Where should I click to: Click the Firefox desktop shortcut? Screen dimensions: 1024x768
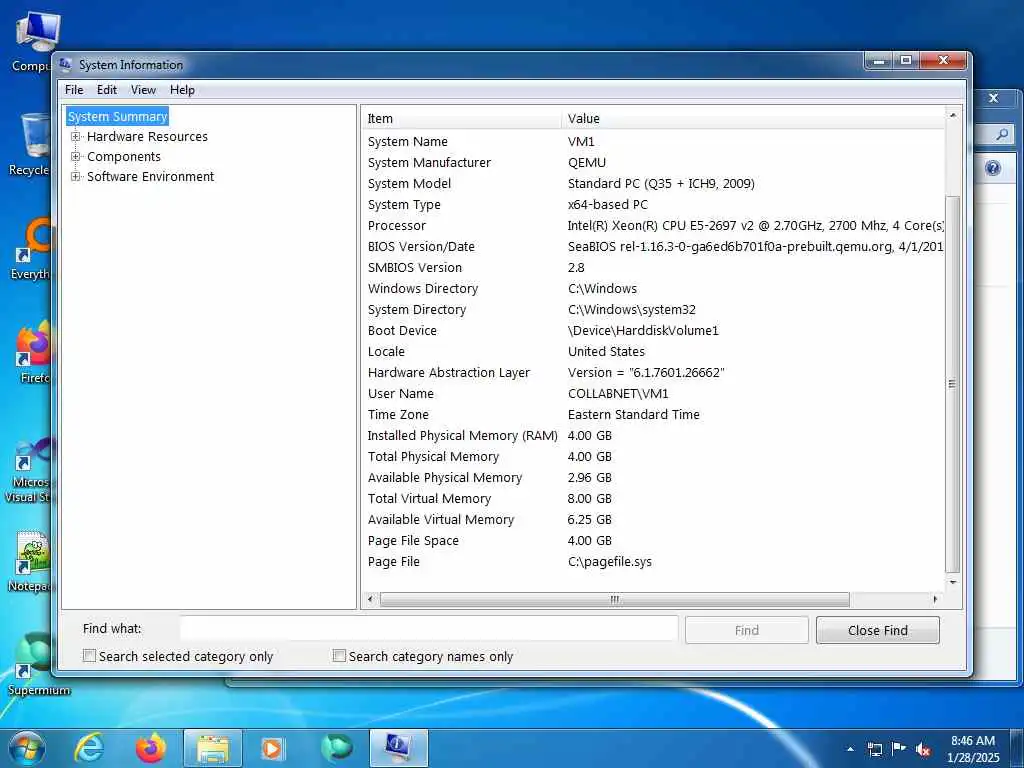(34, 353)
